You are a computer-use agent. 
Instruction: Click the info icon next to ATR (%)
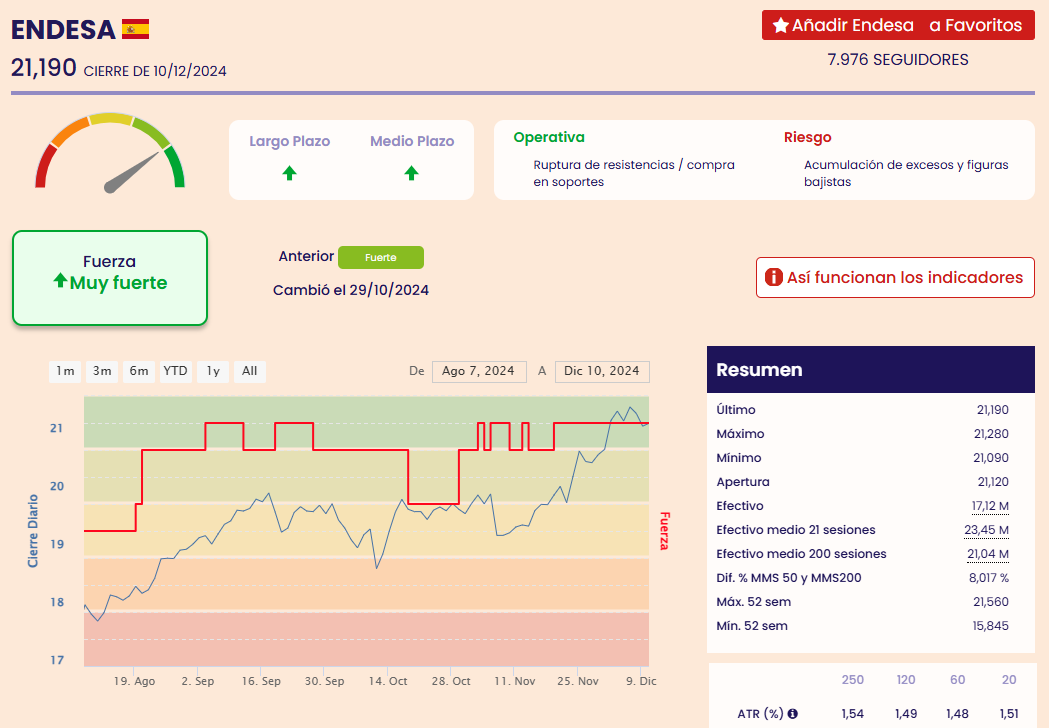coord(793,714)
